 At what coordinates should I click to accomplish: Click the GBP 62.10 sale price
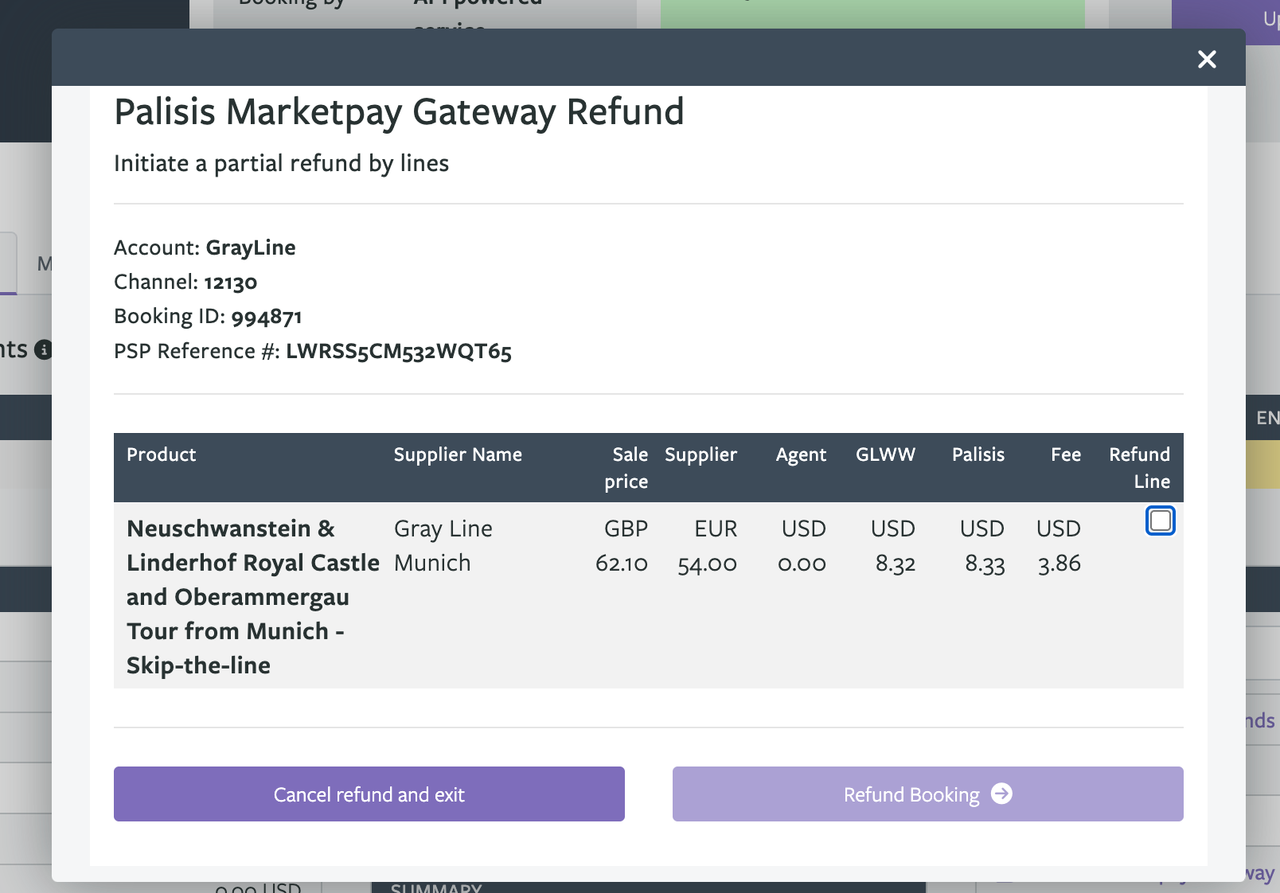click(622, 546)
